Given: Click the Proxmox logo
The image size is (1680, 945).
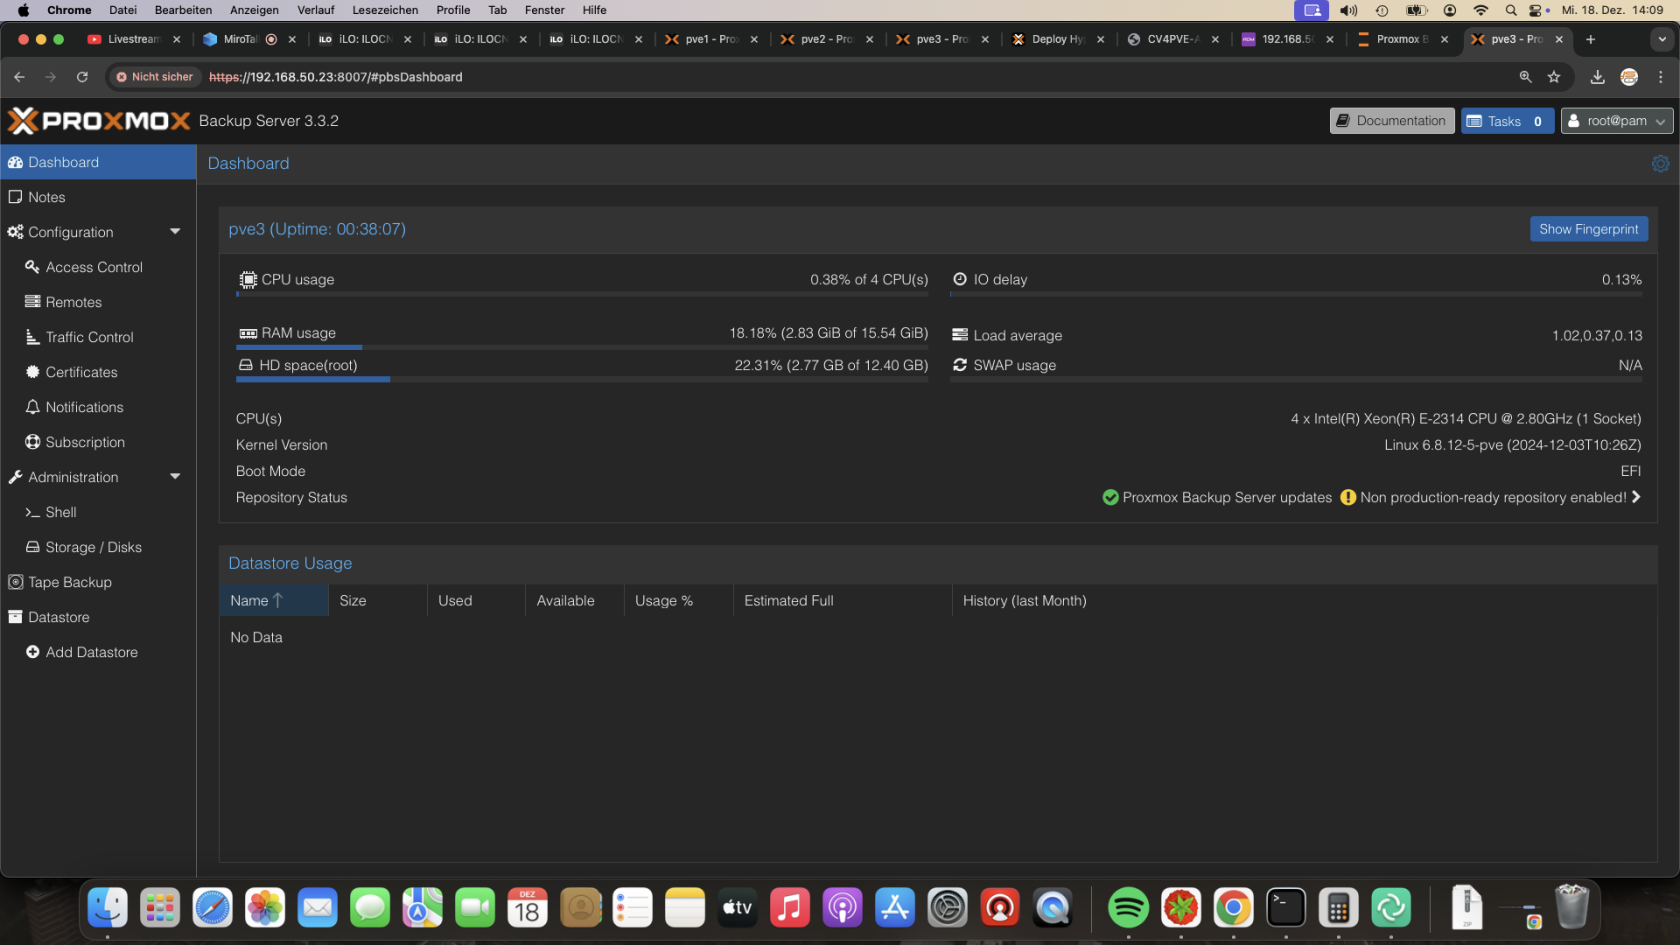Looking at the screenshot, I should point(98,121).
